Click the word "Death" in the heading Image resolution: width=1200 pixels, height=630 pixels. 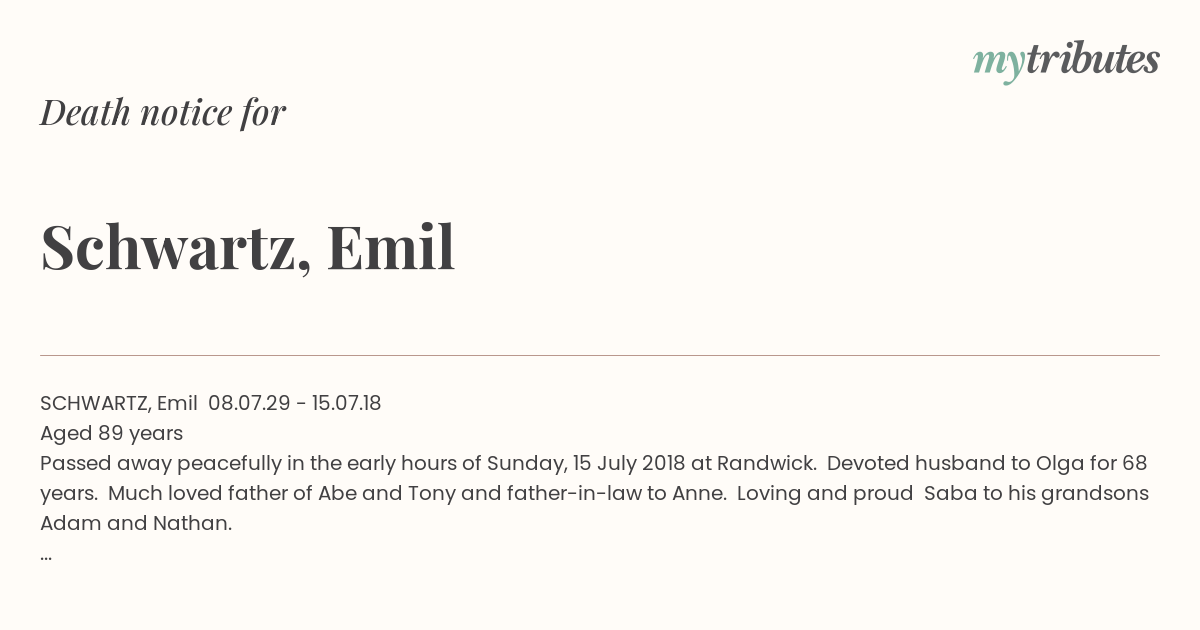point(85,113)
